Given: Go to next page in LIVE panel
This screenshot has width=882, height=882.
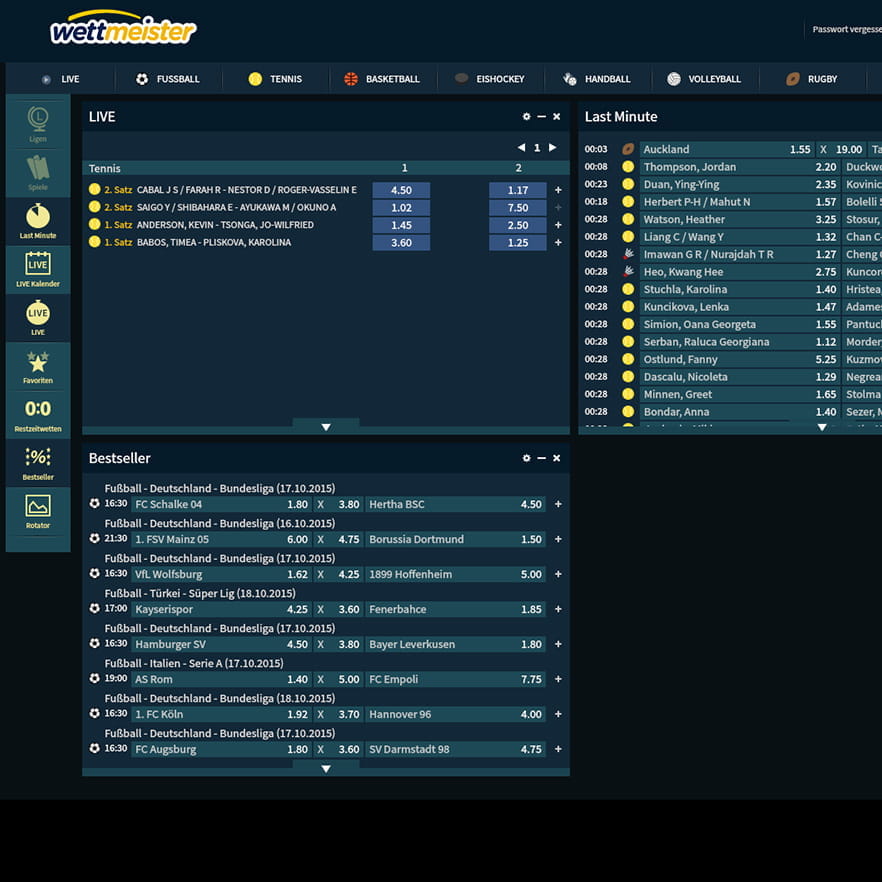Looking at the screenshot, I should (x=552, y=148).
